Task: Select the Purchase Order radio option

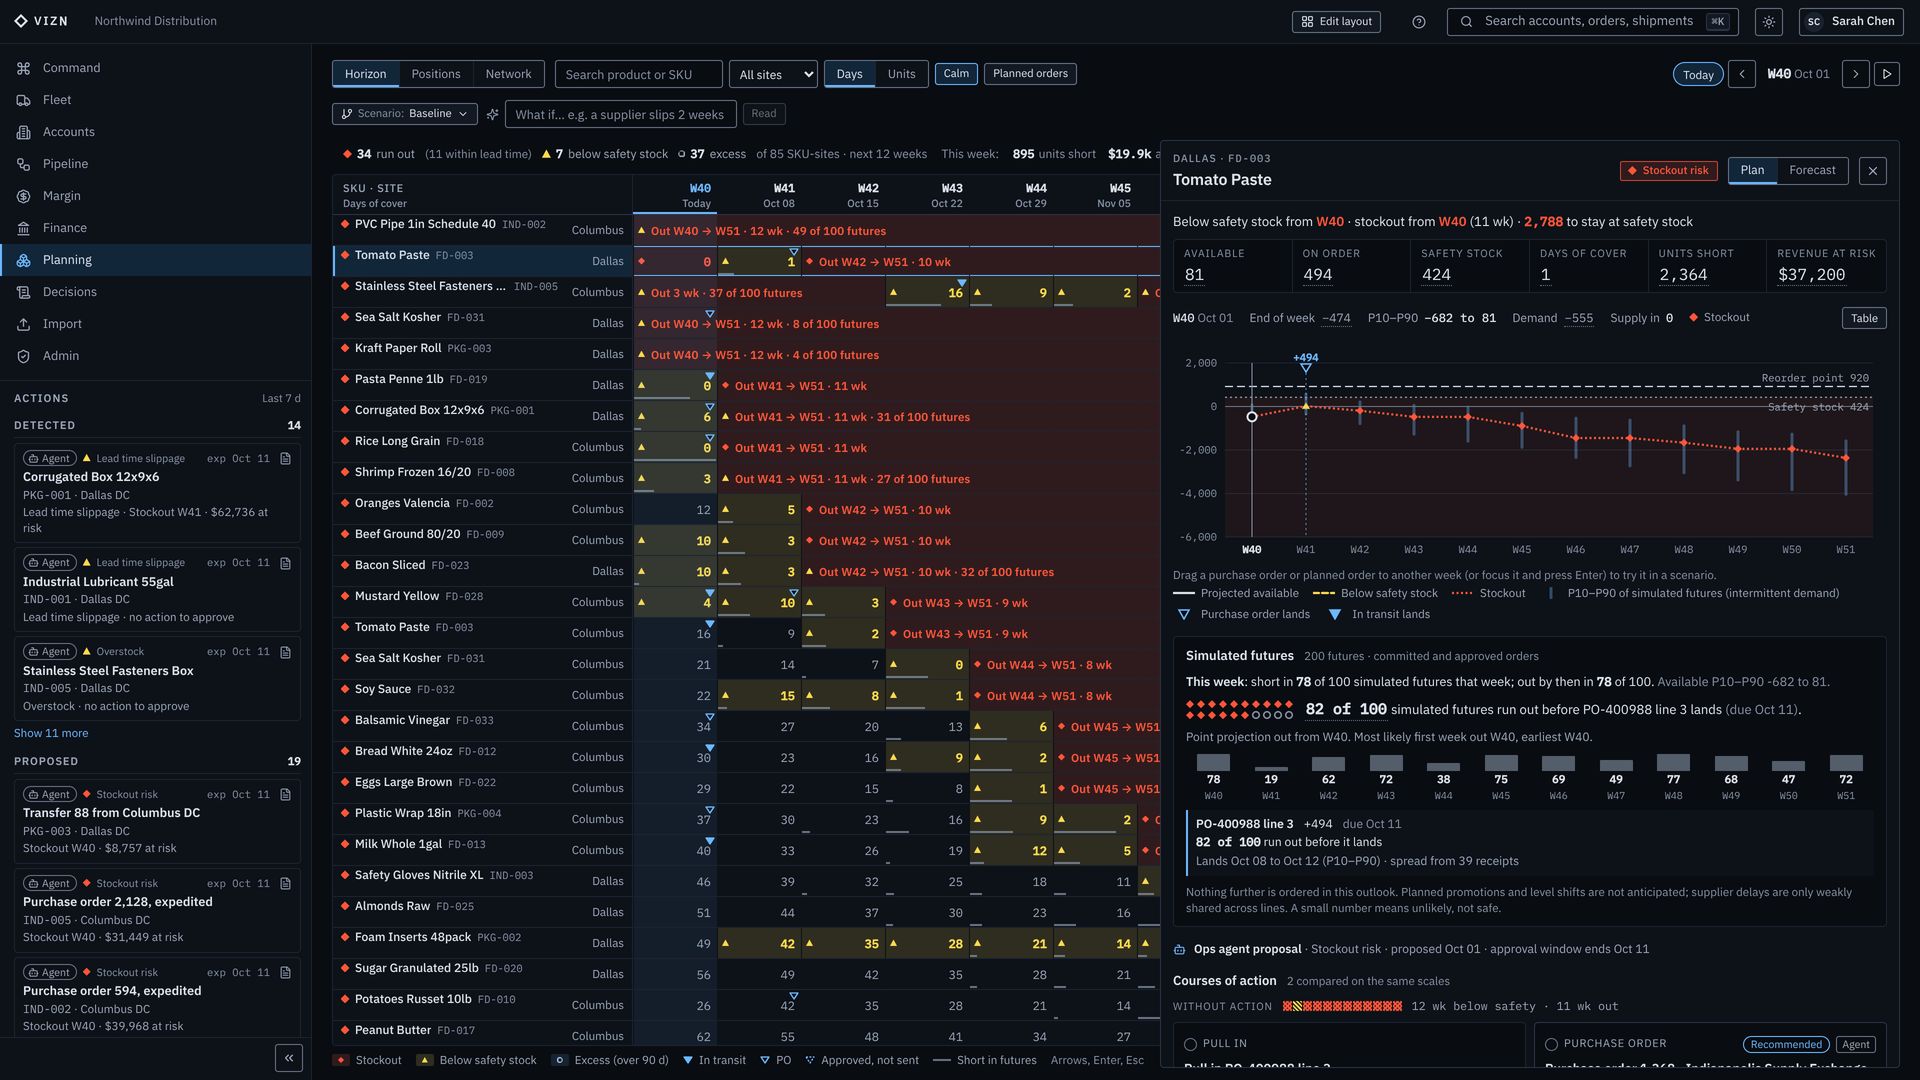Action: pos(1551,1044)
